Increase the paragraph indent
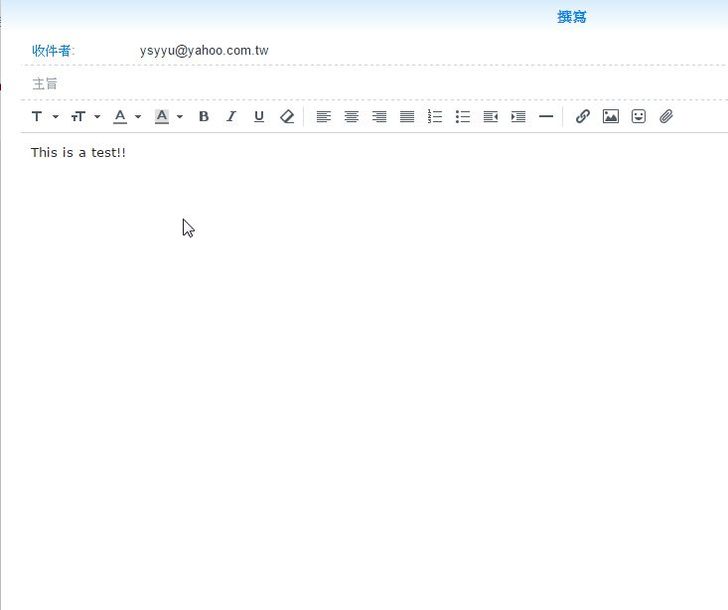Screen dimensions: 728x610 [518, 116]
